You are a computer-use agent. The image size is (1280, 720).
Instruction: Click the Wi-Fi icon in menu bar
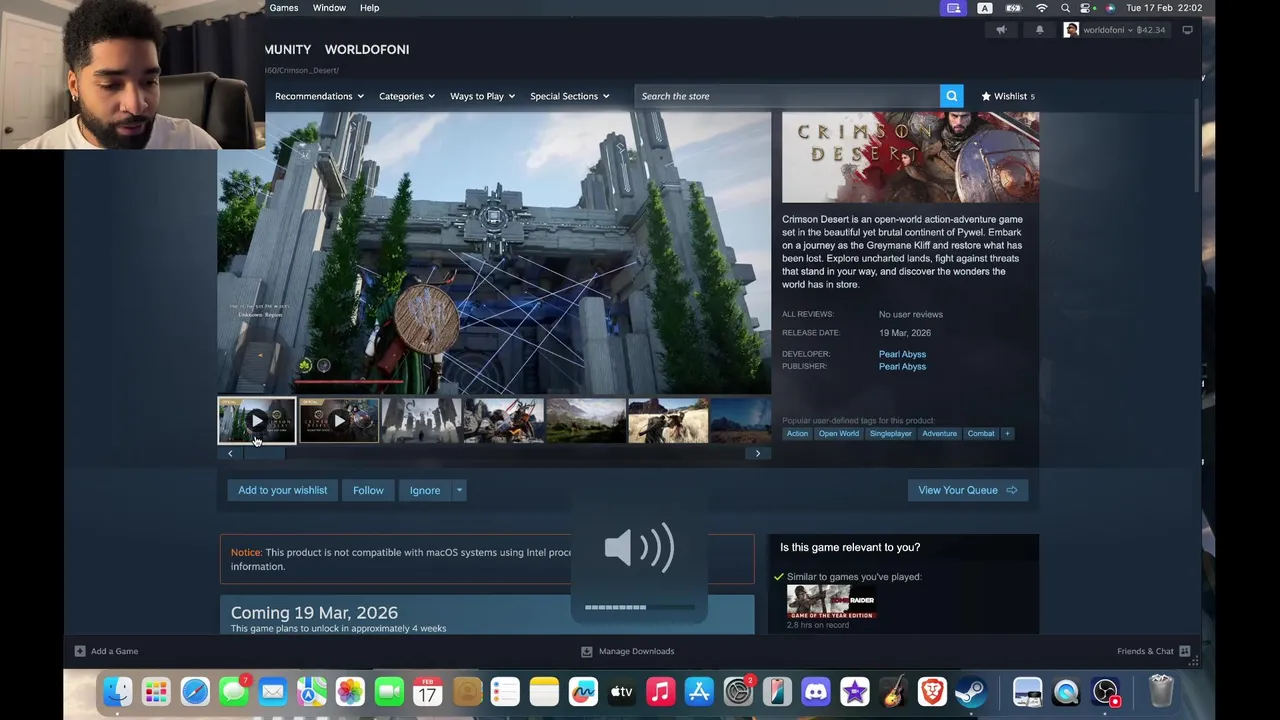coord(1041,8)
